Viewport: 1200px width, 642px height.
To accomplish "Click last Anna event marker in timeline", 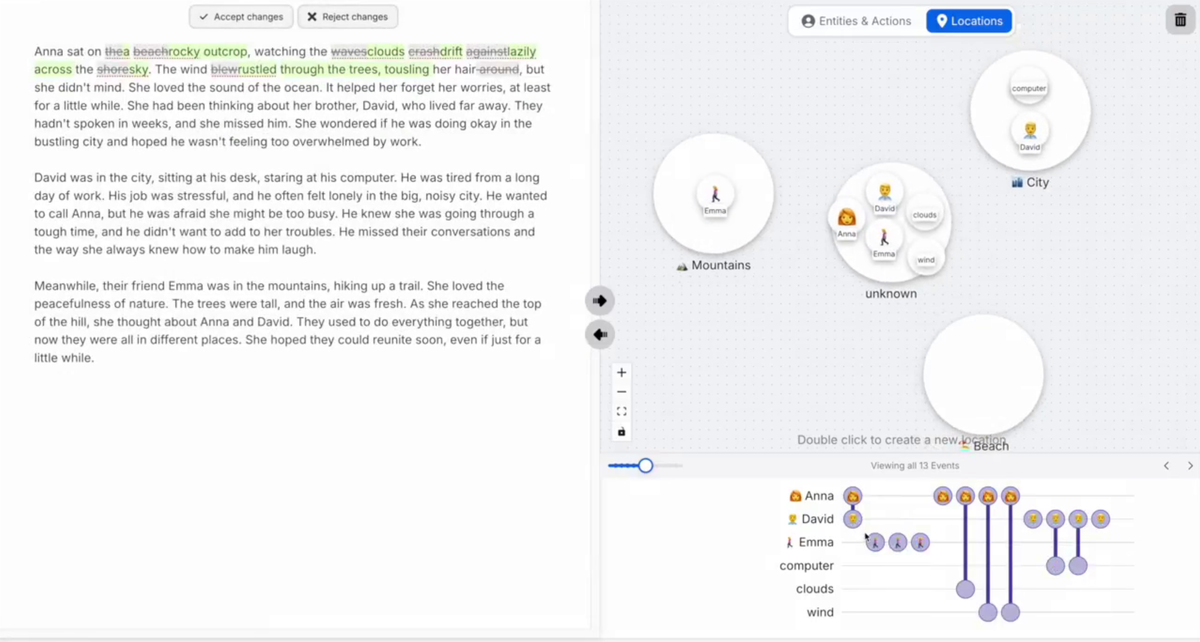I will coord(1011,496).
